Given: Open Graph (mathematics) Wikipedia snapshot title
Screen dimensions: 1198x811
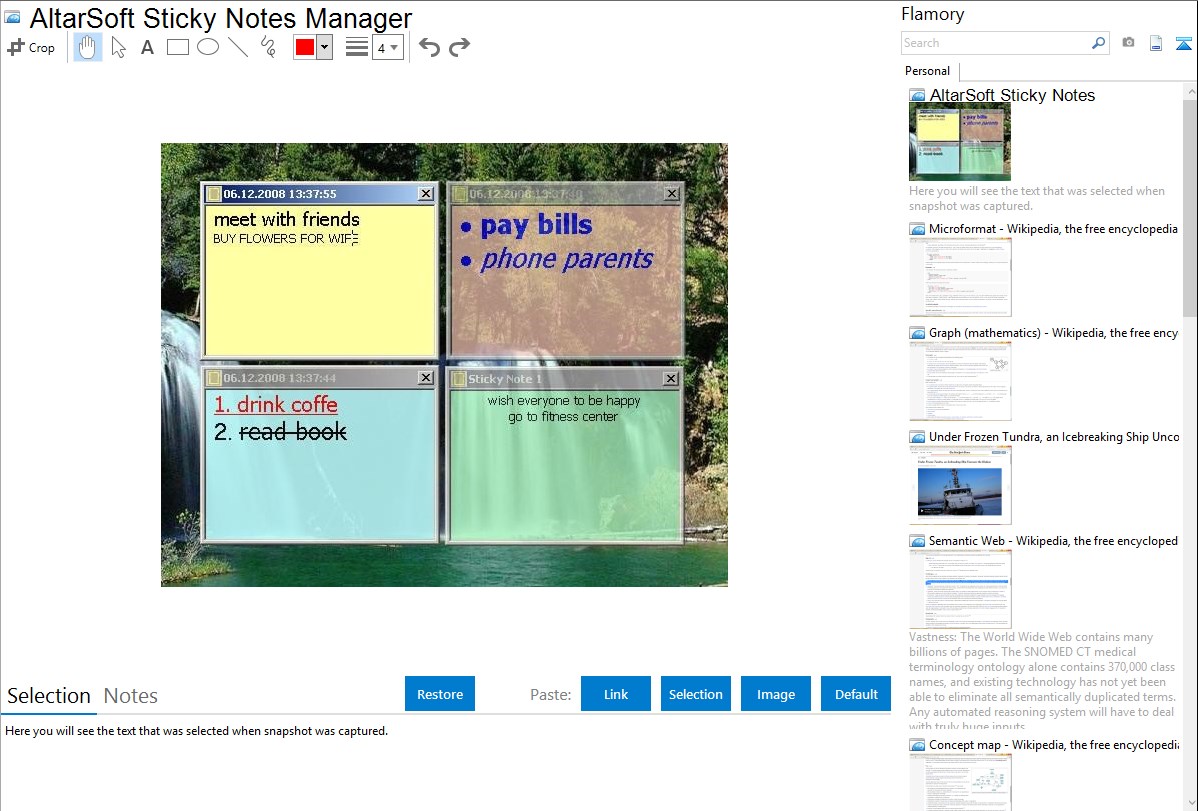Looking at the screenshot, I should tap(1053, 333).
